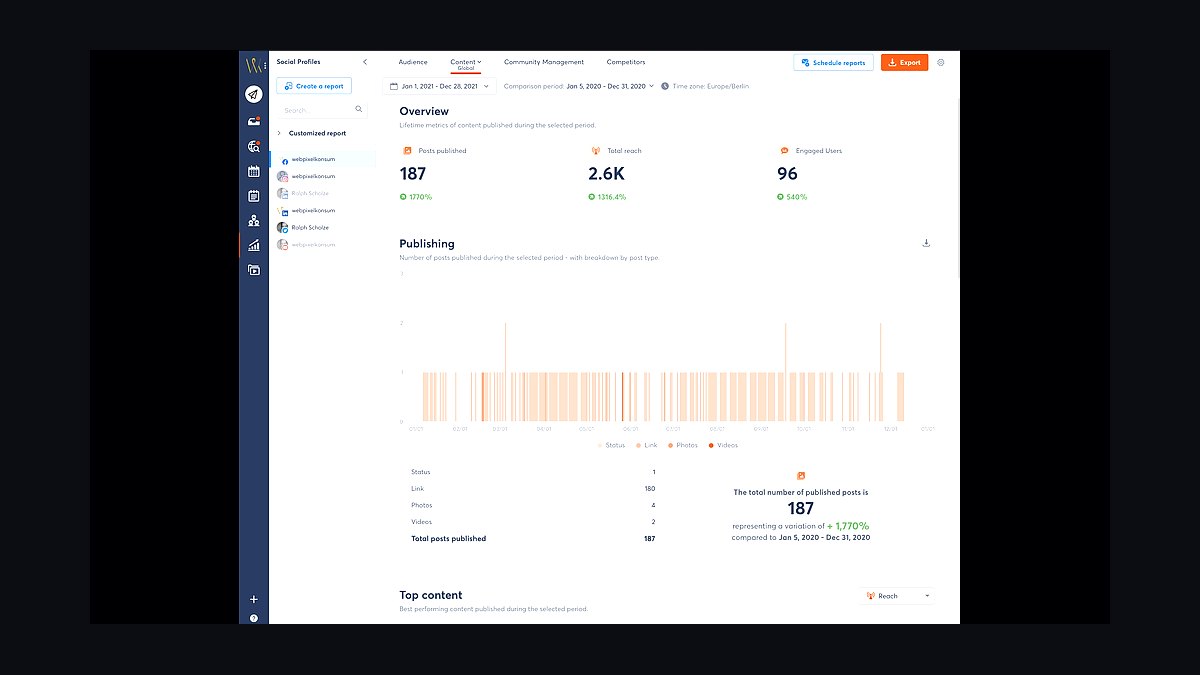
Task: Click the + 1,770% variation text
Action: (848, 526)
